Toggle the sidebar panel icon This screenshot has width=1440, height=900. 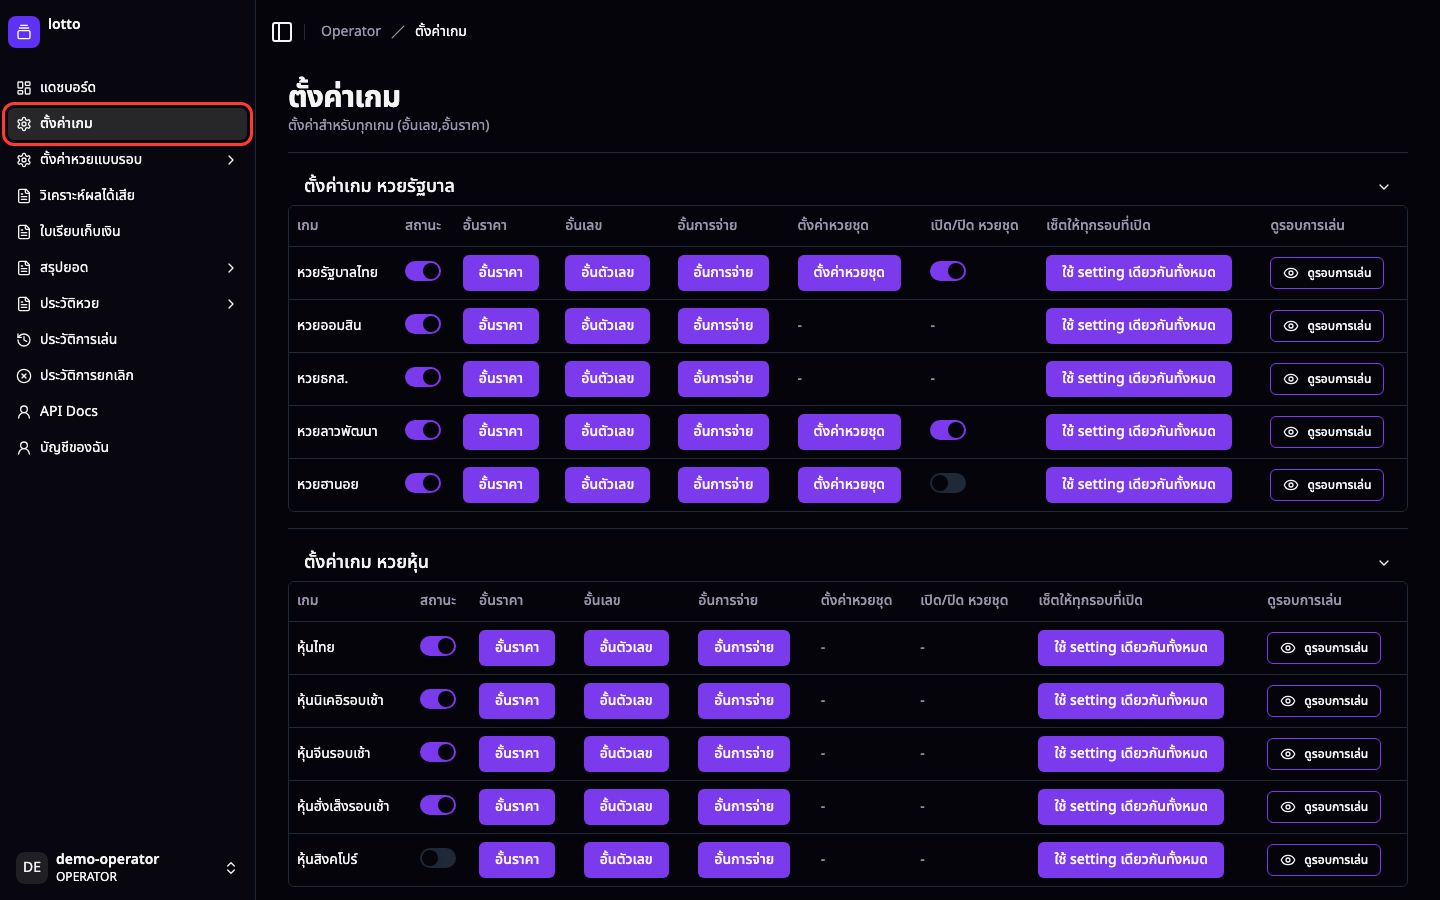[282, 32]
